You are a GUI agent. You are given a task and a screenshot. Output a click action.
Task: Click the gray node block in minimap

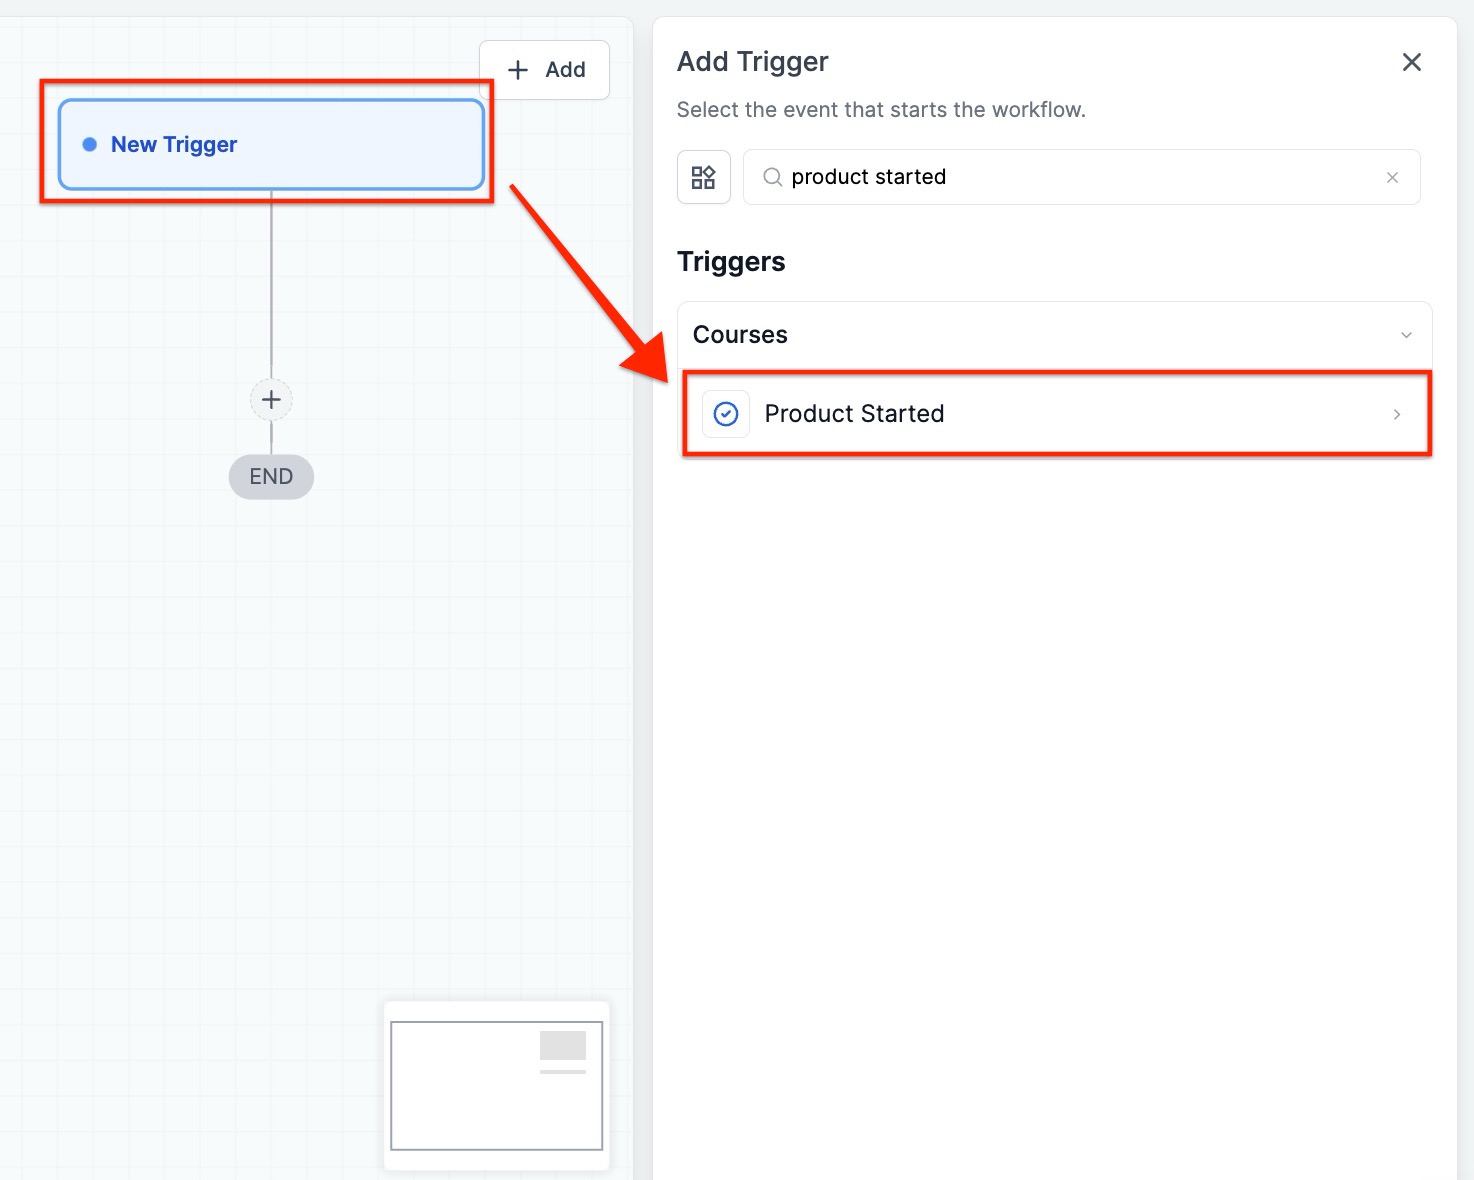pyautogui.click(x=563, y=1045)
